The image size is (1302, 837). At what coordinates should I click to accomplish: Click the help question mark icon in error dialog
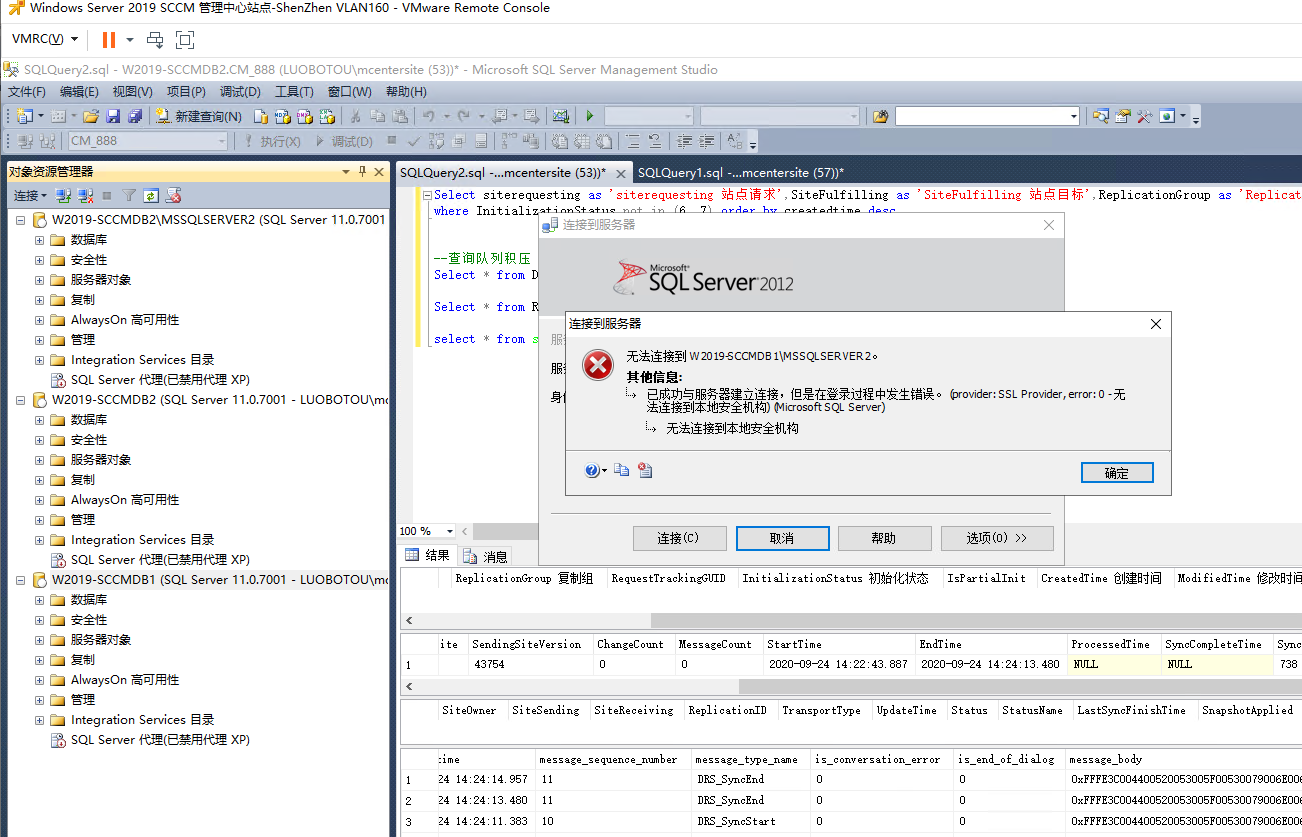pos(592,470)
